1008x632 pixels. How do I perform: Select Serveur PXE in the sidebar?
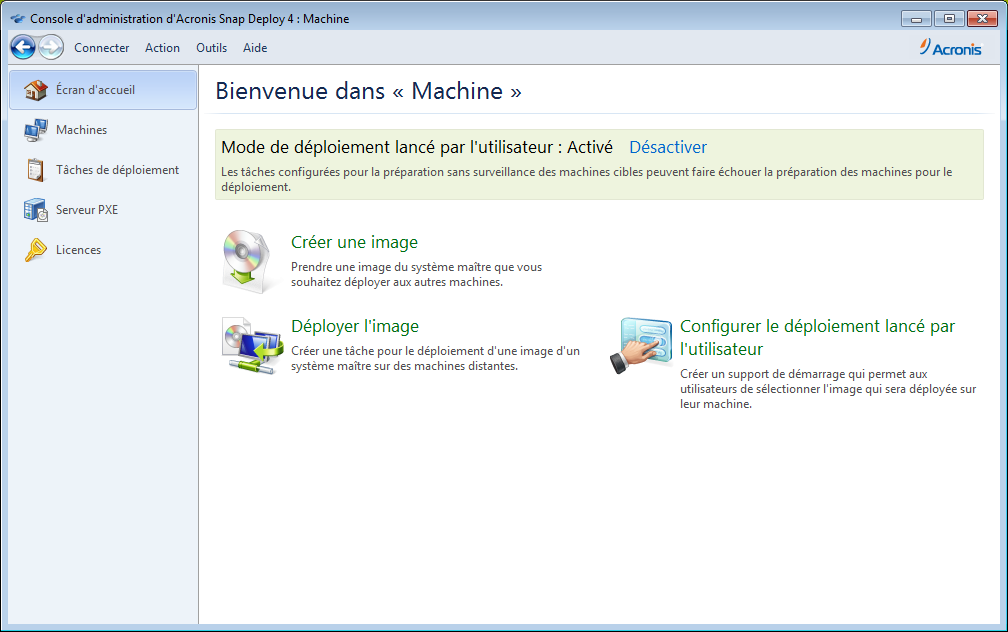tap(87, 210)
